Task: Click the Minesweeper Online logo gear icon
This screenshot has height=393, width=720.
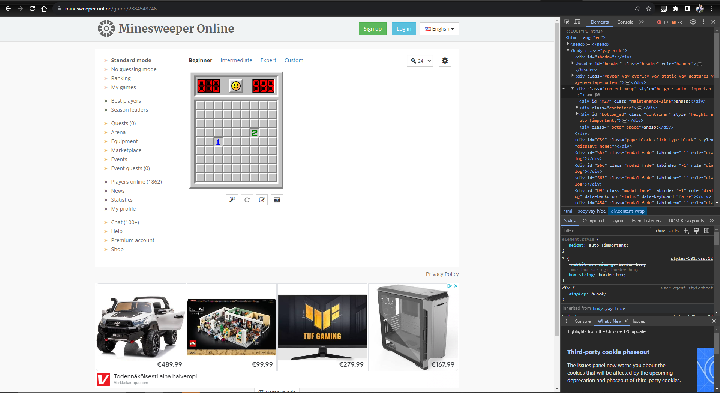Action: [106, 28]
